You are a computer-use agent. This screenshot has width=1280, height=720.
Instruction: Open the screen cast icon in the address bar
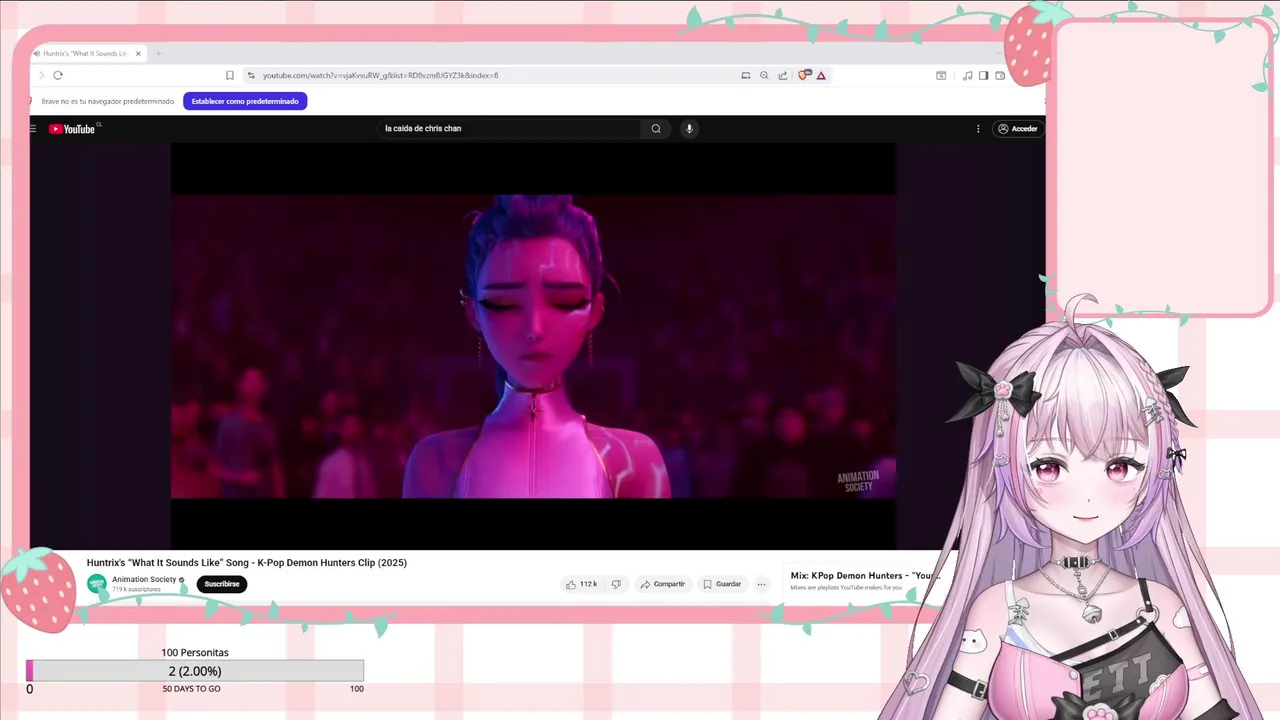(x=746, y=75)
